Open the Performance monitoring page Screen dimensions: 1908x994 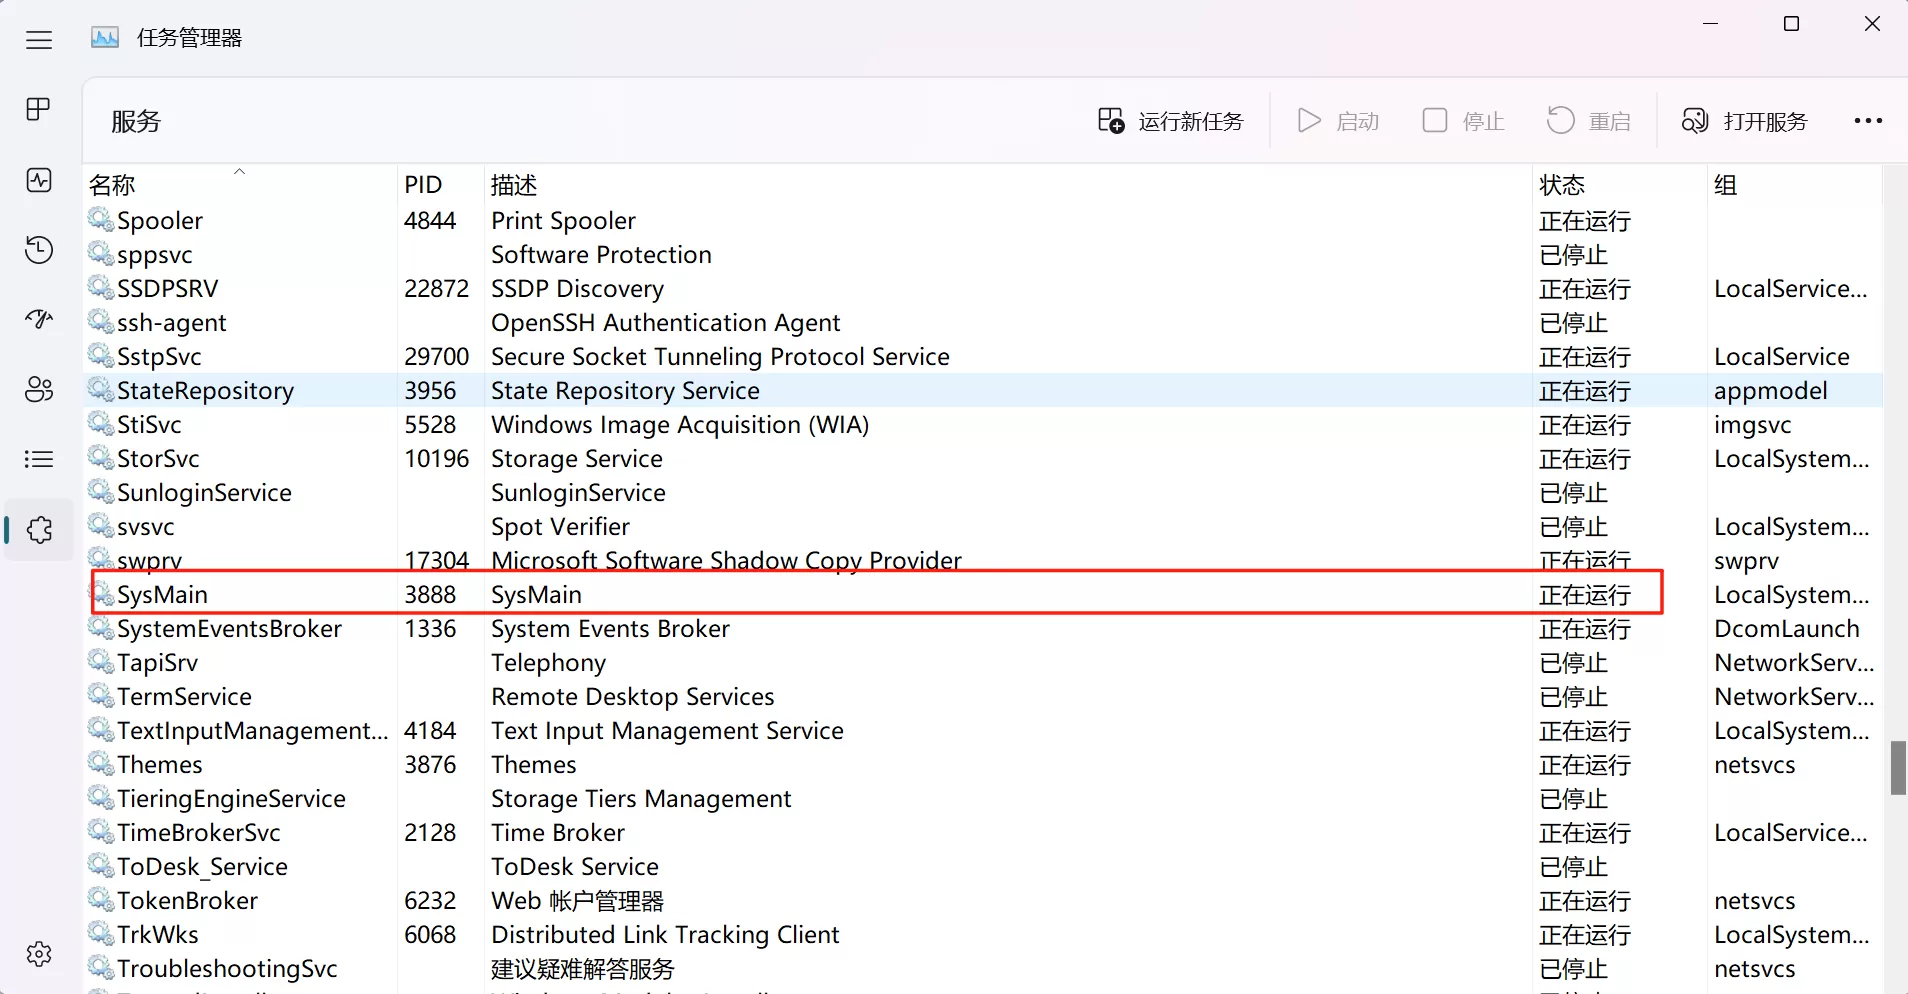[x=39, y=180]
